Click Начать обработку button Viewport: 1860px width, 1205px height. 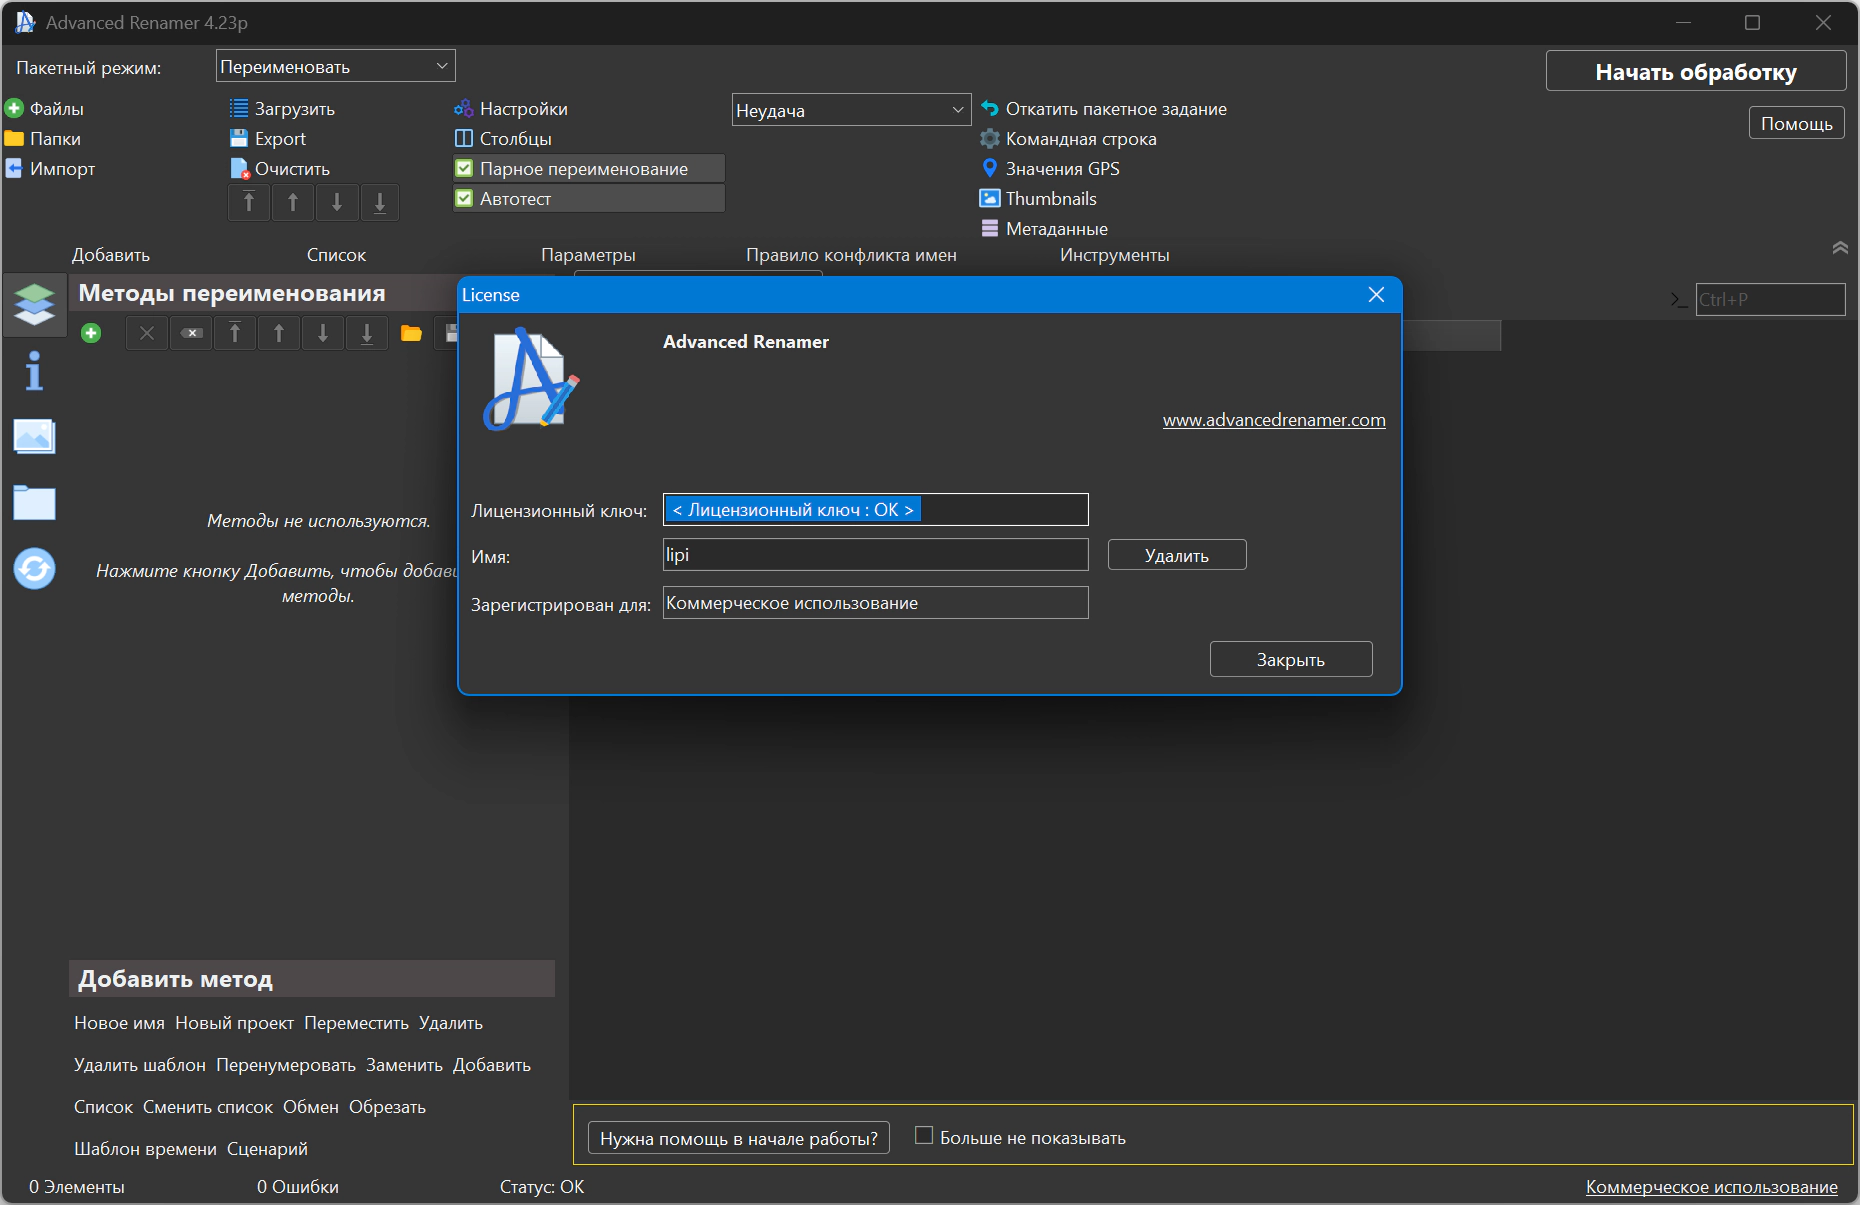pyautogui.click(x=1696, y=71)
